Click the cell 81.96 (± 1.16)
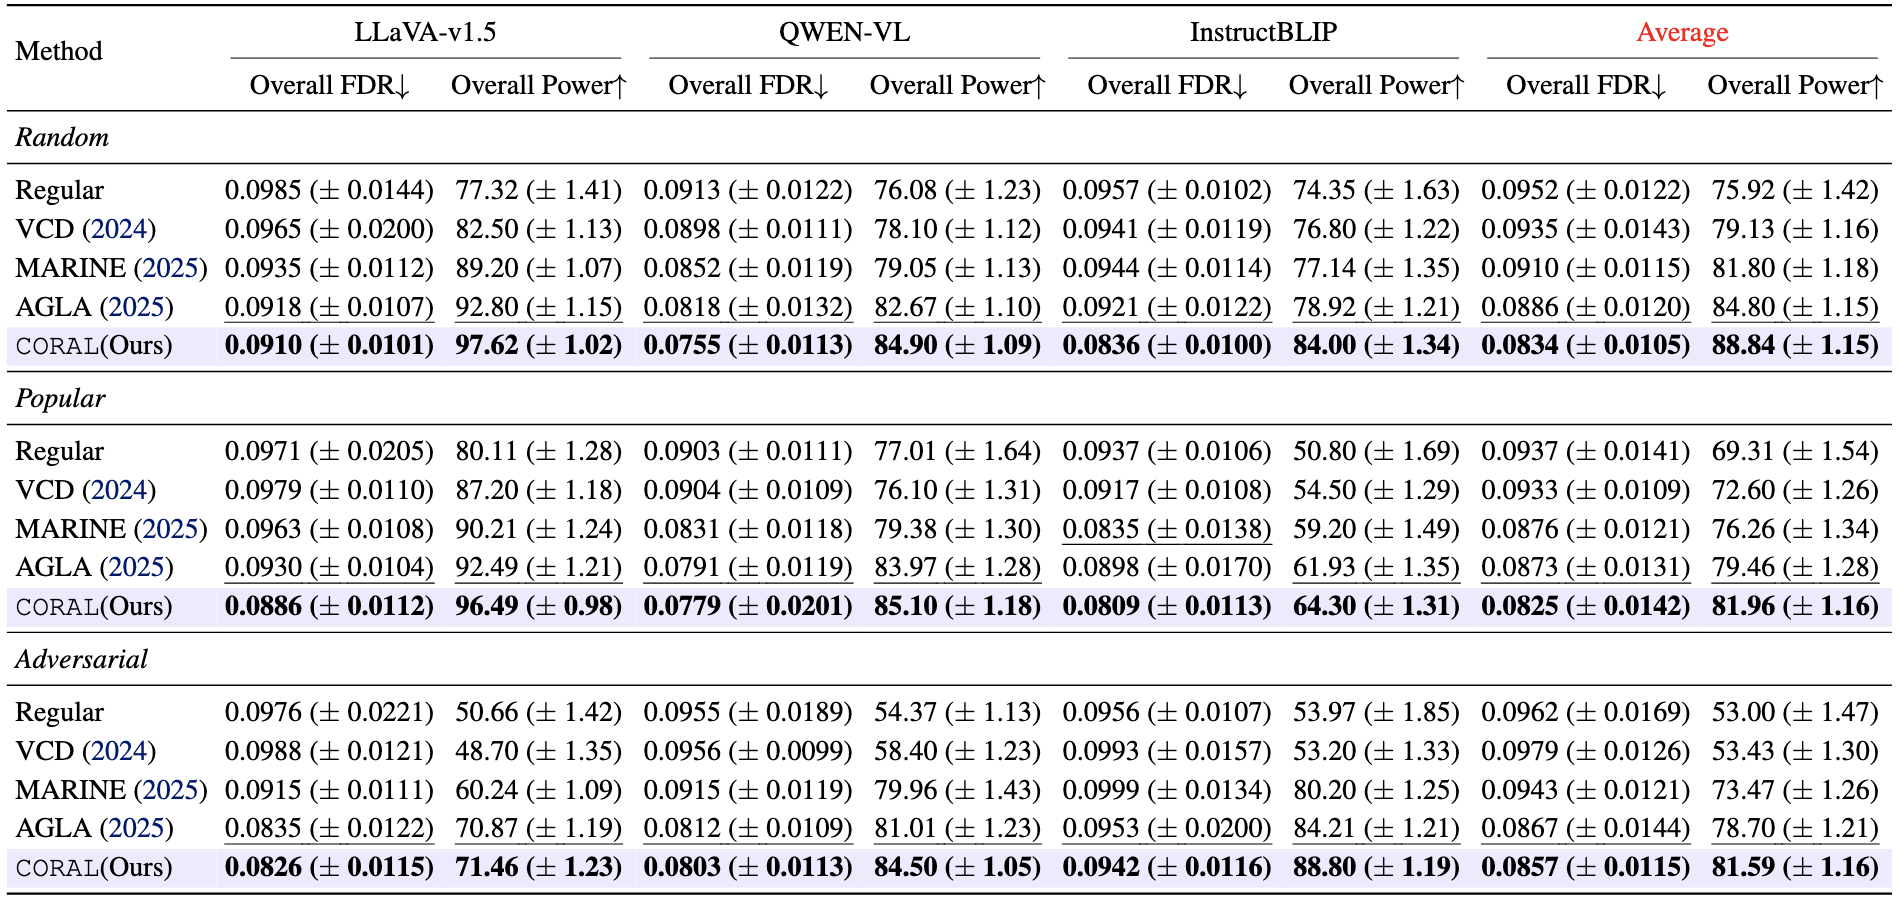This screenshot has width=1900, height=901. click(1795, 607)
